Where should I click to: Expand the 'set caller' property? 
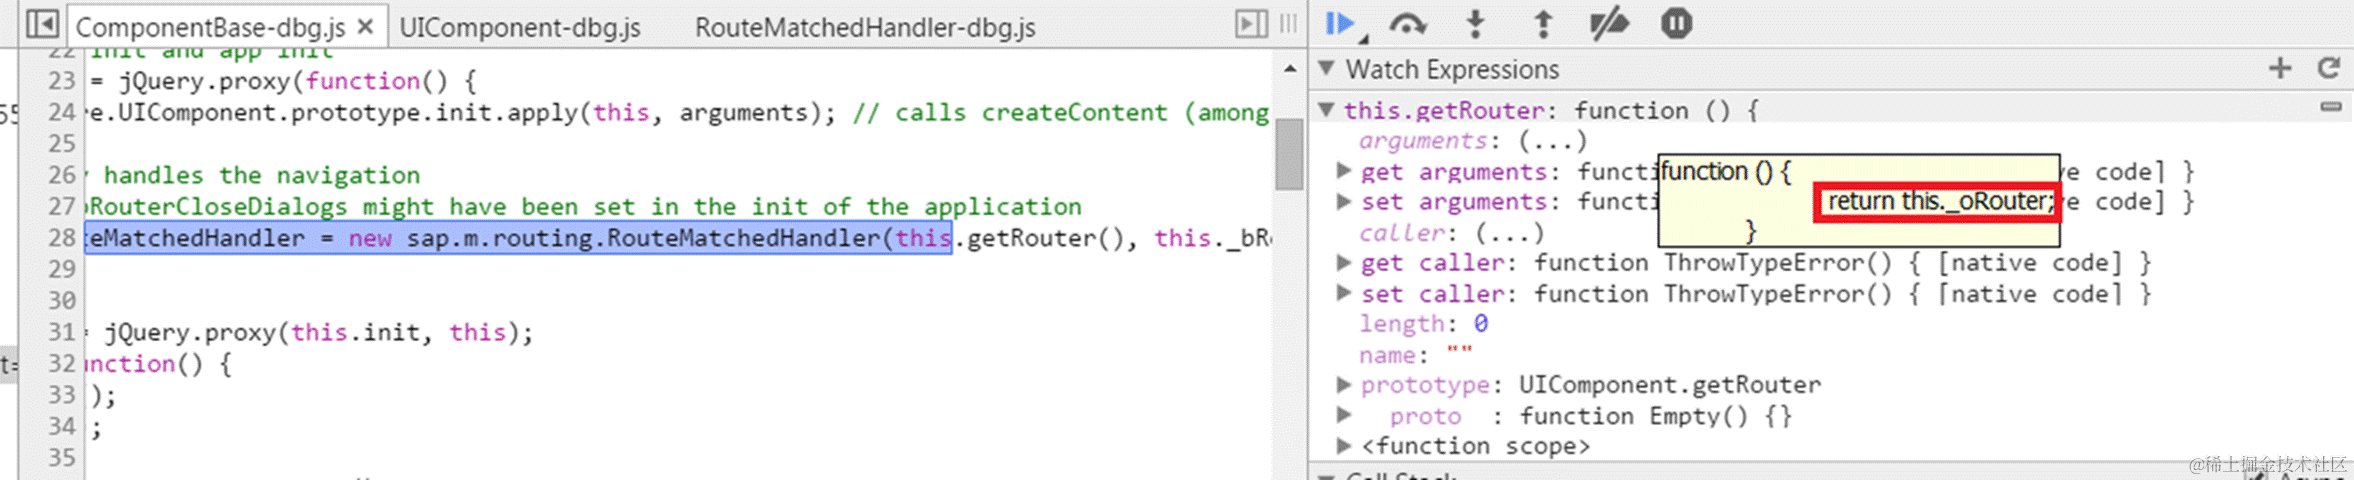[1345, 293]
